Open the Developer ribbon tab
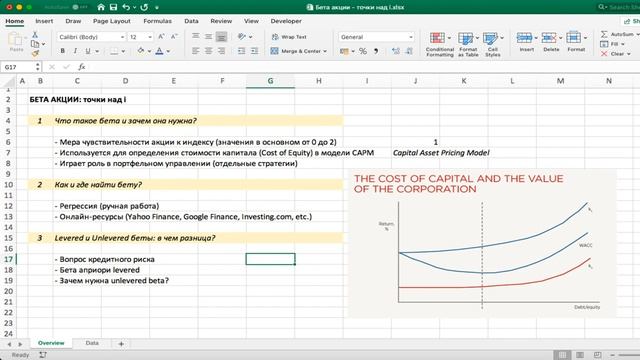This screenshot has height=360, width=640. pyautogui.click(x=286, y=21)
